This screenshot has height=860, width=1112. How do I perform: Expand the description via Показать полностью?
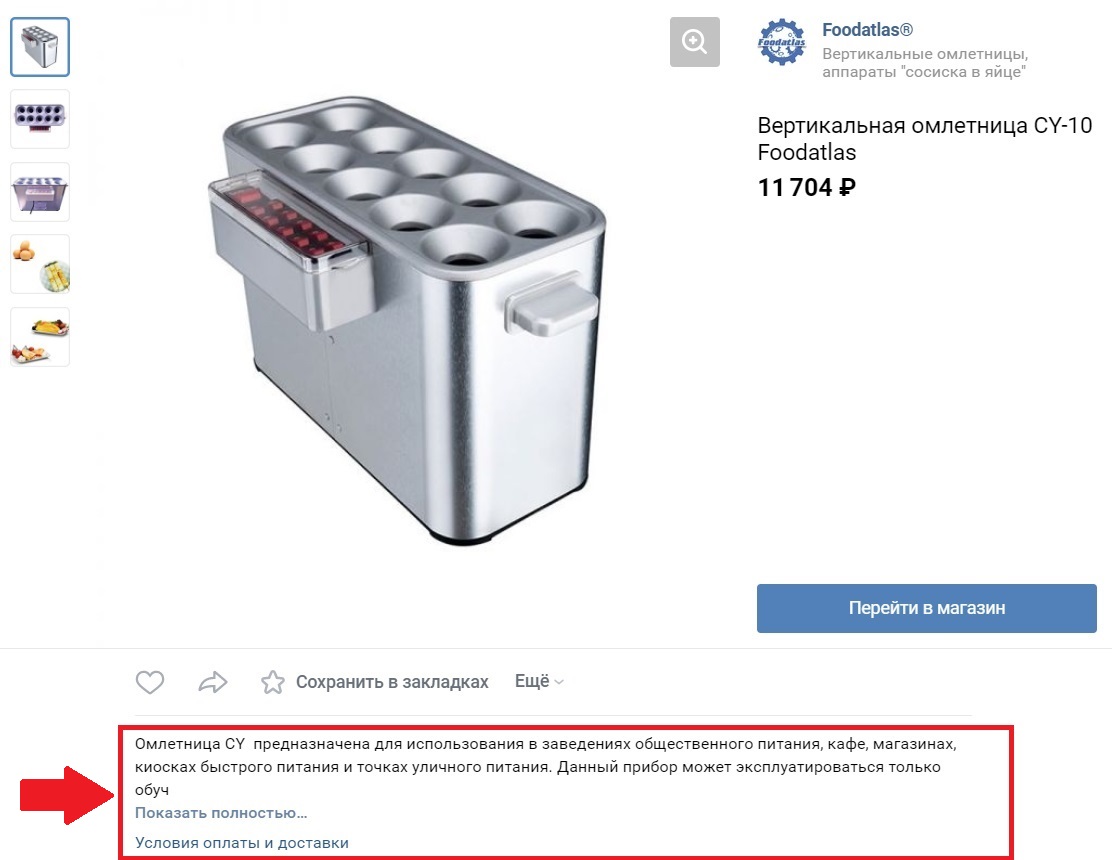point(221,812)
